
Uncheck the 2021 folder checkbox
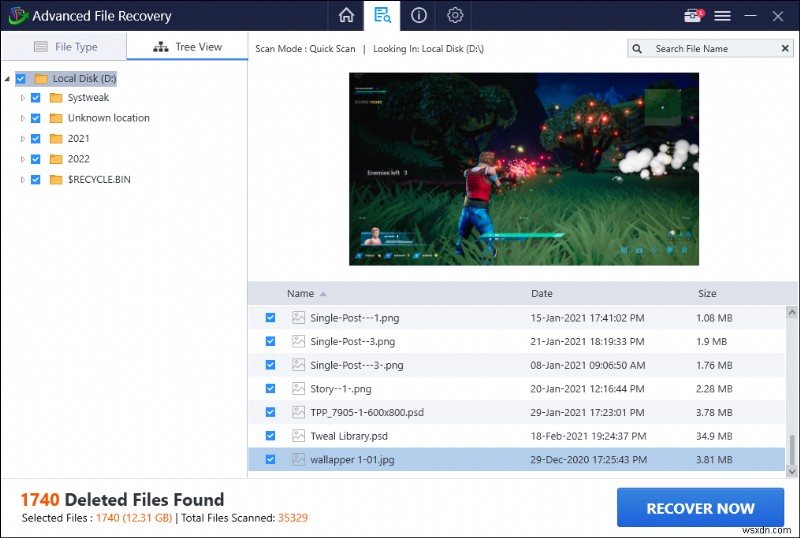click(x=36, y=138)
